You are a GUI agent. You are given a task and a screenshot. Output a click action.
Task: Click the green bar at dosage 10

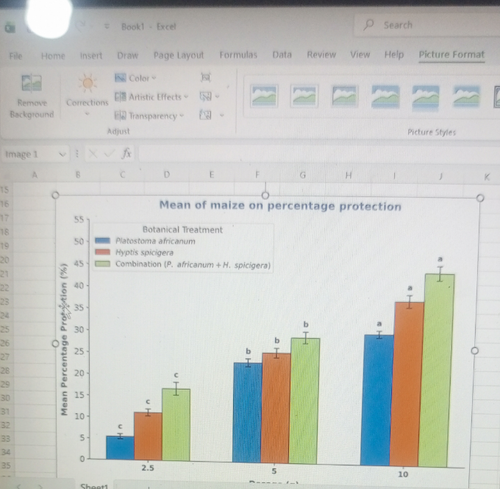(437, 370)
